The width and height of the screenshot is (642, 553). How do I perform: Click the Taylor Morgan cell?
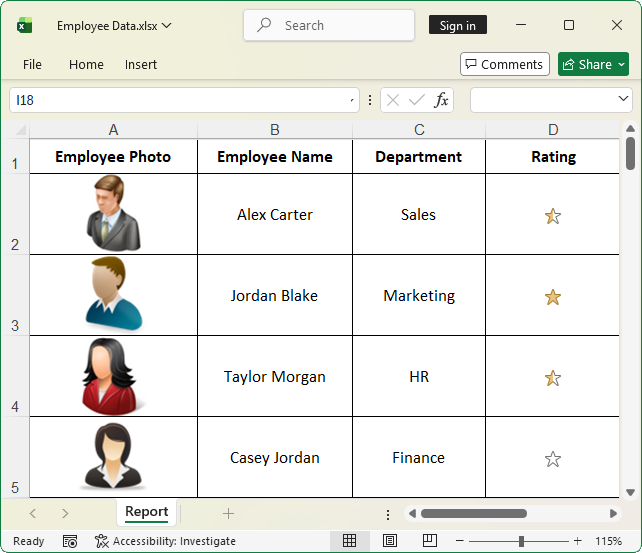(275, 376)
